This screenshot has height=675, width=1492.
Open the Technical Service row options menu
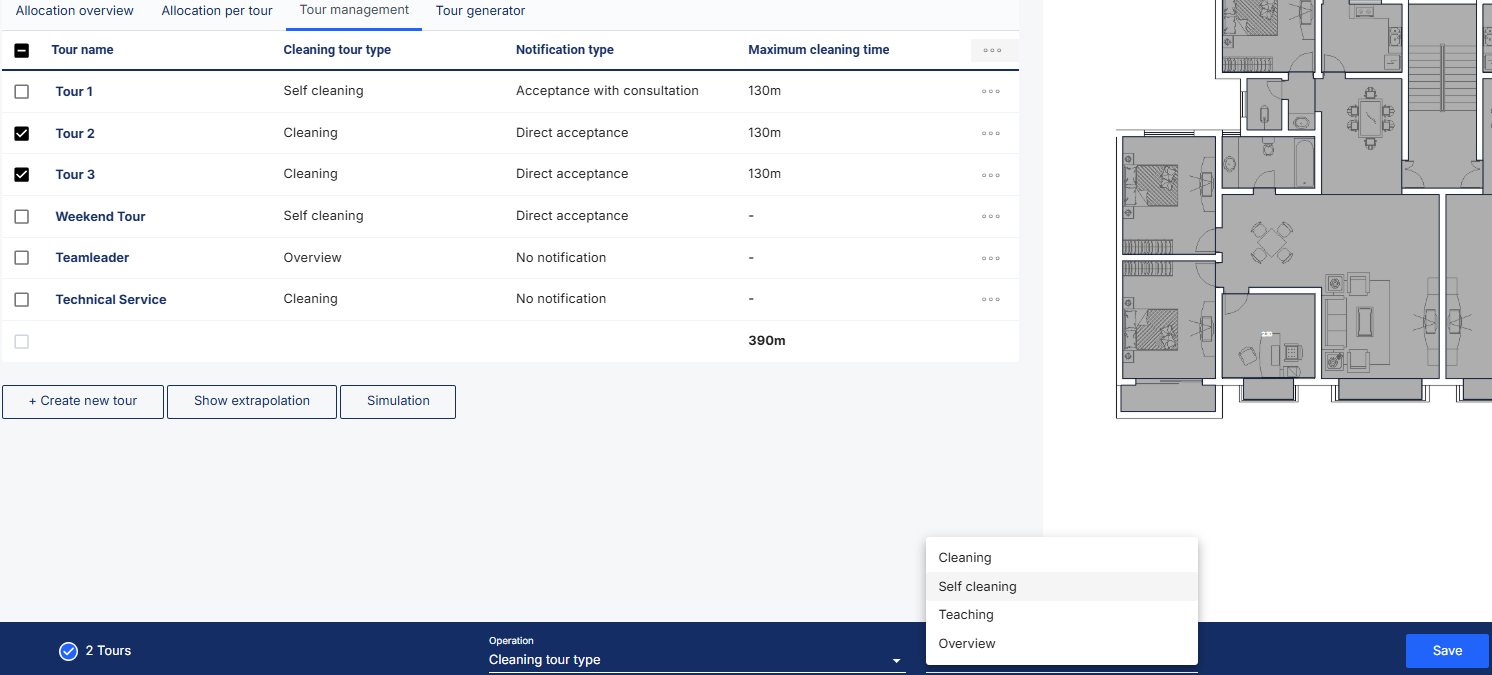[x=990, y=300]
